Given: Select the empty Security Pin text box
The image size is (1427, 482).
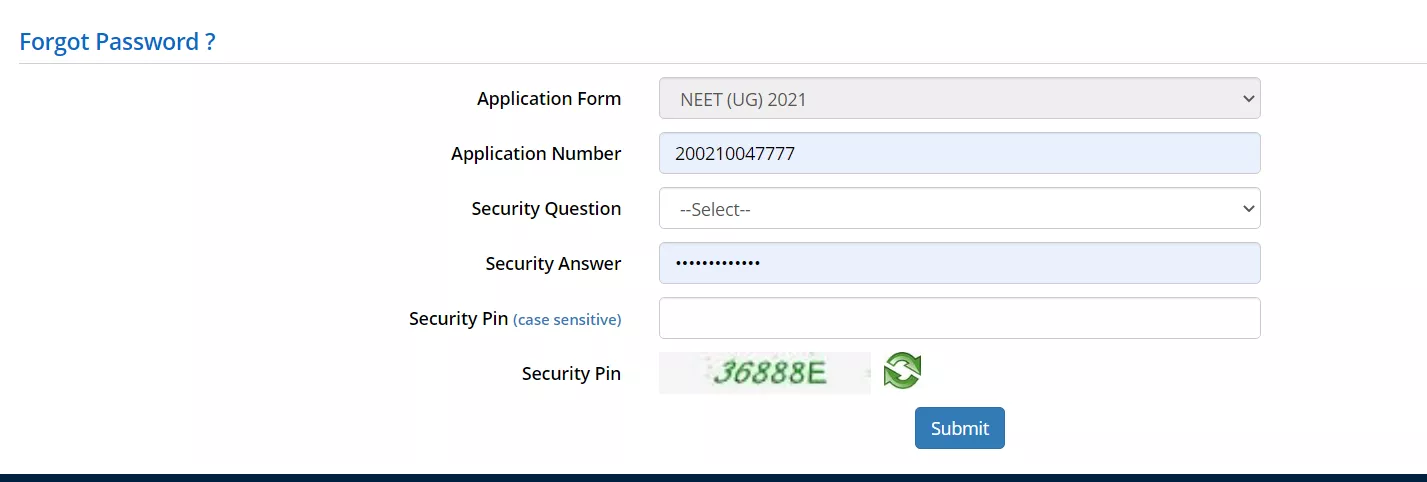Looking at the screenshot, I should 959,319.
